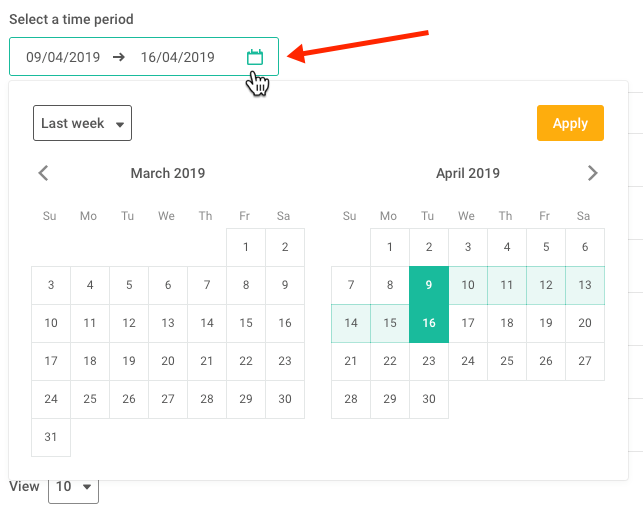Select March 31 date cell

[51, 437]
